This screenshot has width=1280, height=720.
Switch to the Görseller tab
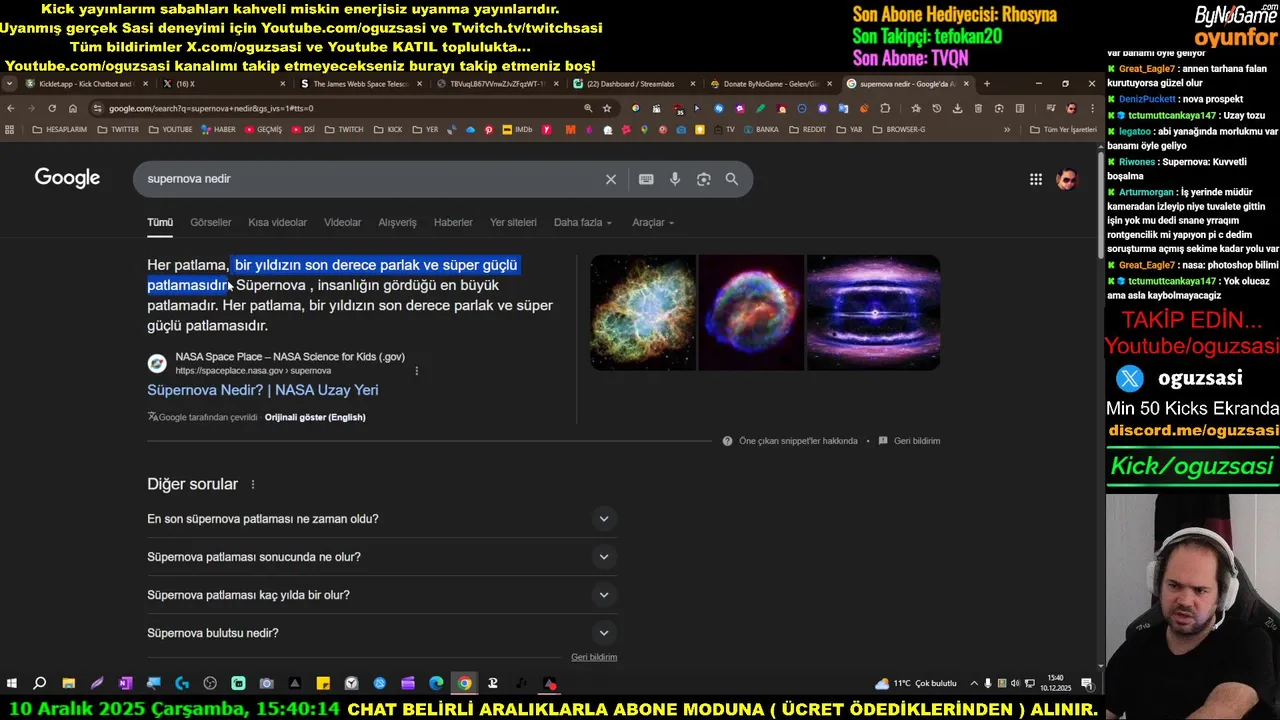(210, 222)
